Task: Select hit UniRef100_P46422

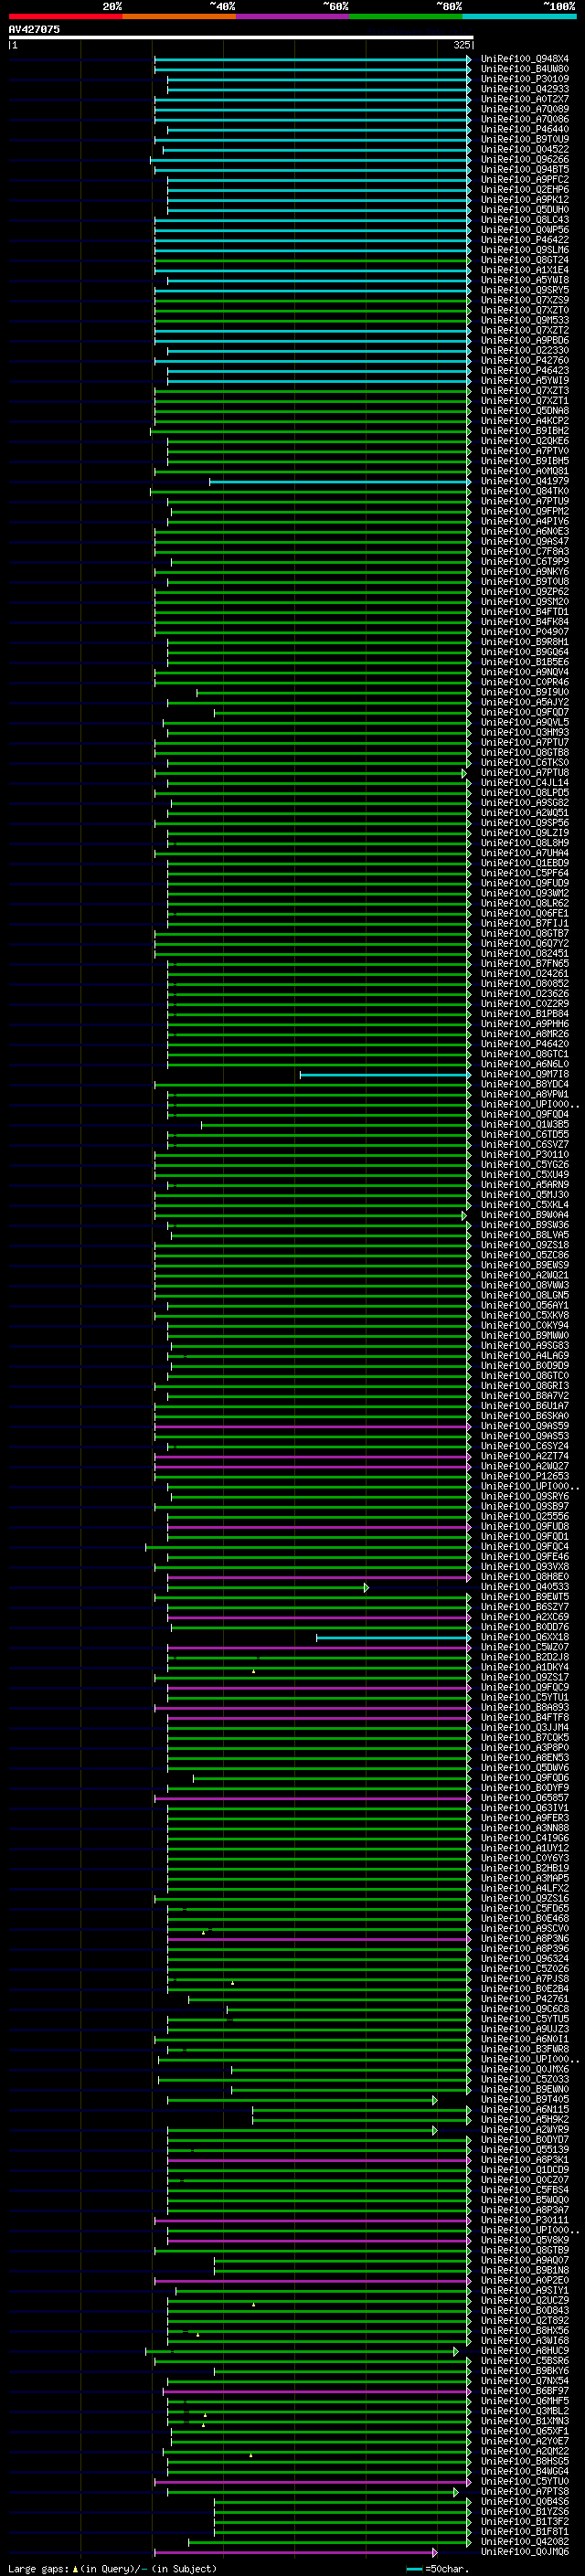Action: pyautogui.click(x=524, y=240)
